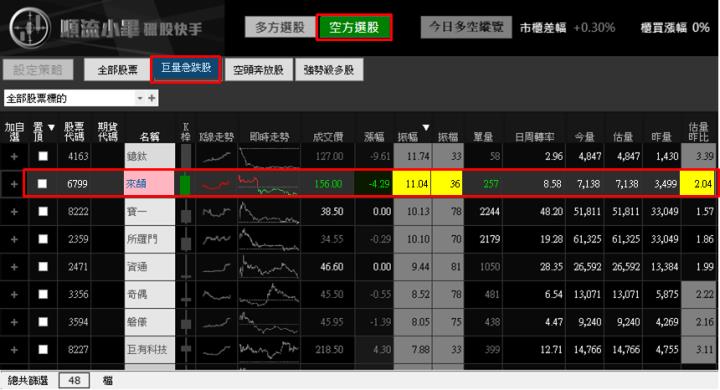Open K-line trend mini chart for 6799
The image size is (720, 390).
216,184
